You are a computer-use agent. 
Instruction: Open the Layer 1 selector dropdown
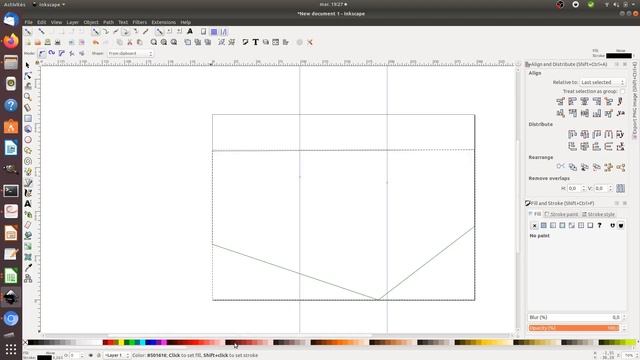(117, 356)
